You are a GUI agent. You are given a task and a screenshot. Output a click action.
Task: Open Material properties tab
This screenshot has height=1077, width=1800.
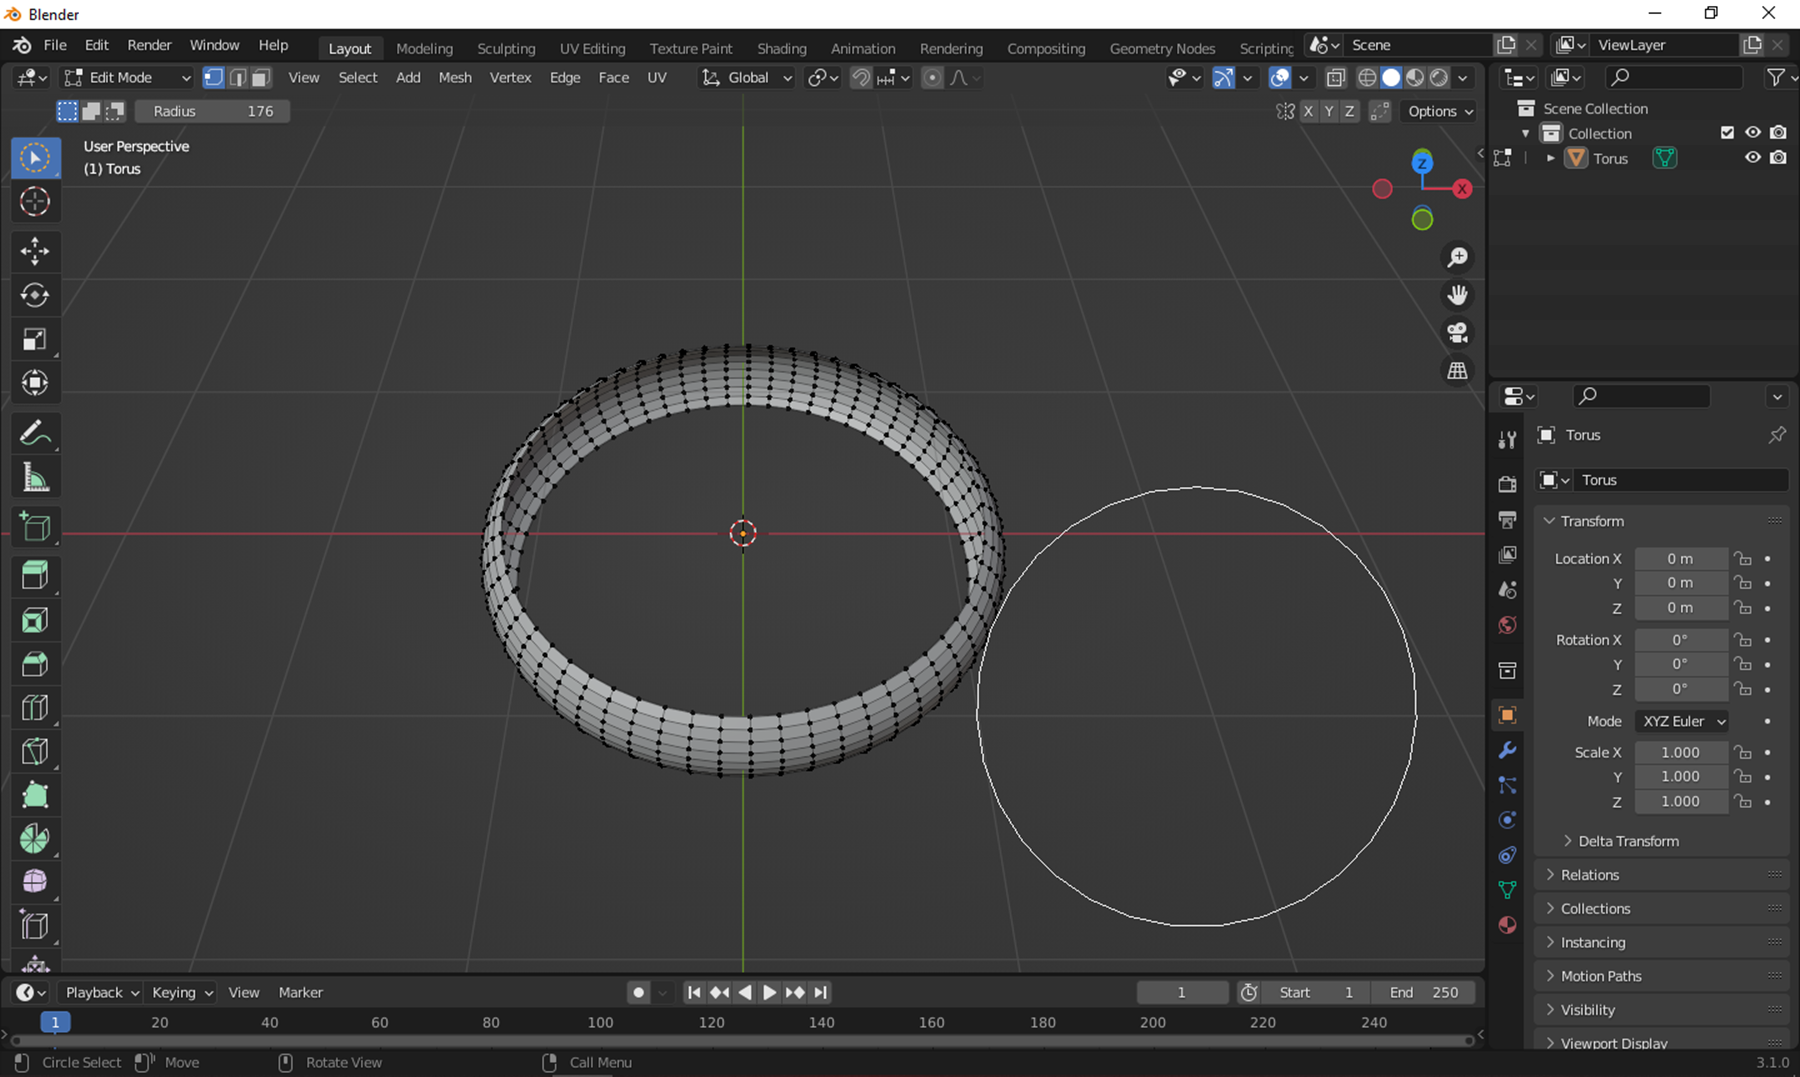click(1507, 925)
